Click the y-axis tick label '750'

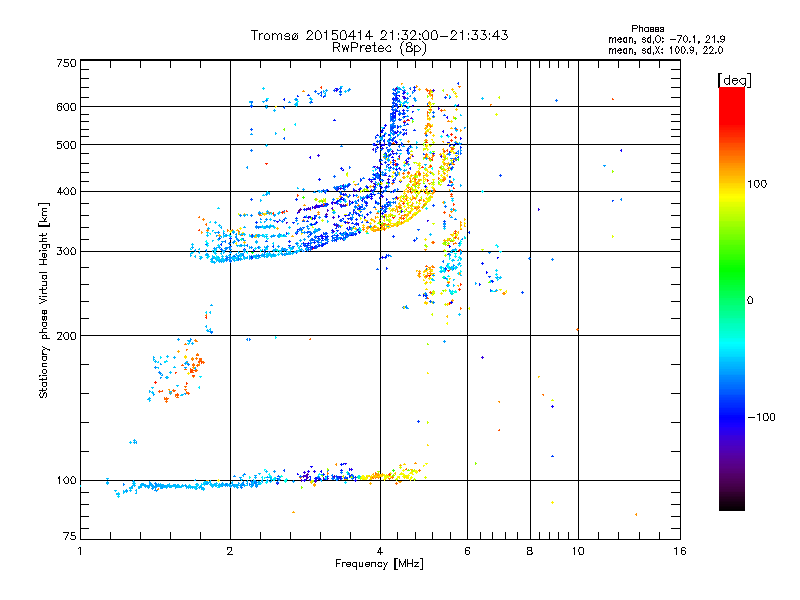tap(67, 63)
